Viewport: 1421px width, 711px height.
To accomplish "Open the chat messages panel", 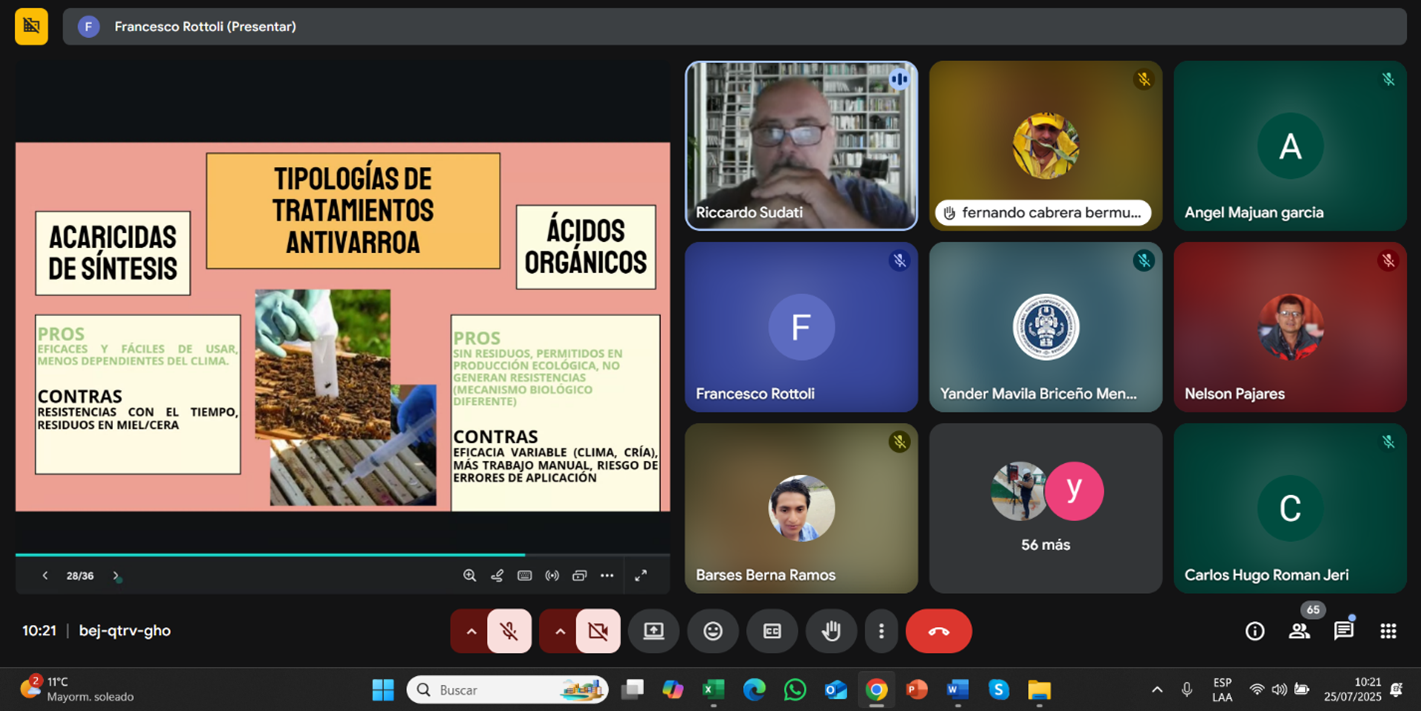I will tap(1343, 631).
